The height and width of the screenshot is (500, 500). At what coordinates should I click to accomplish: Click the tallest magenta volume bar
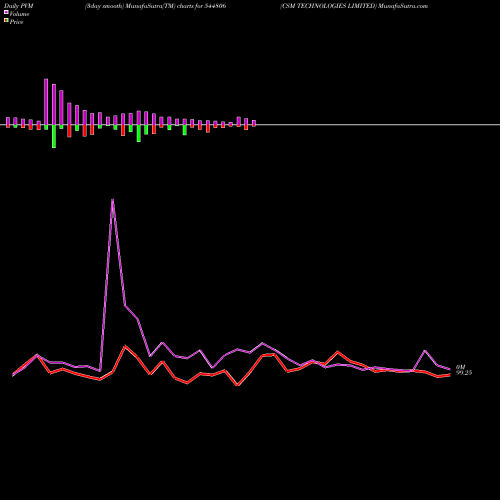pos(46,102)
